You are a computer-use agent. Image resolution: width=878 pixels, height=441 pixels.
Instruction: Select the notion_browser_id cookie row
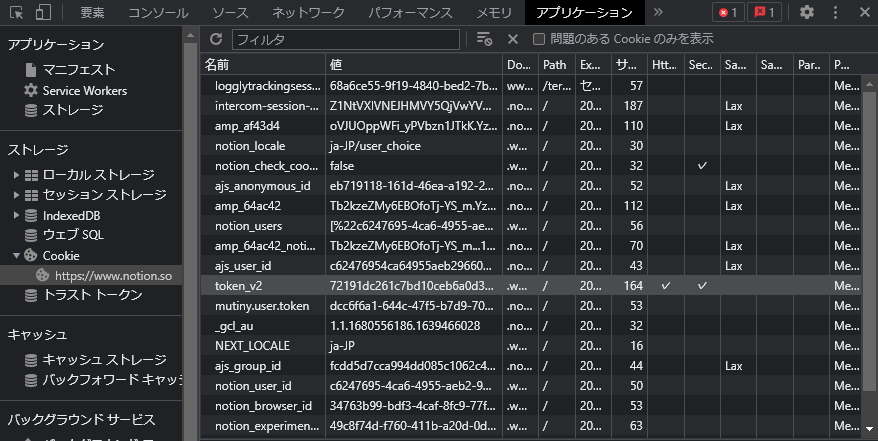click(530, 406)
